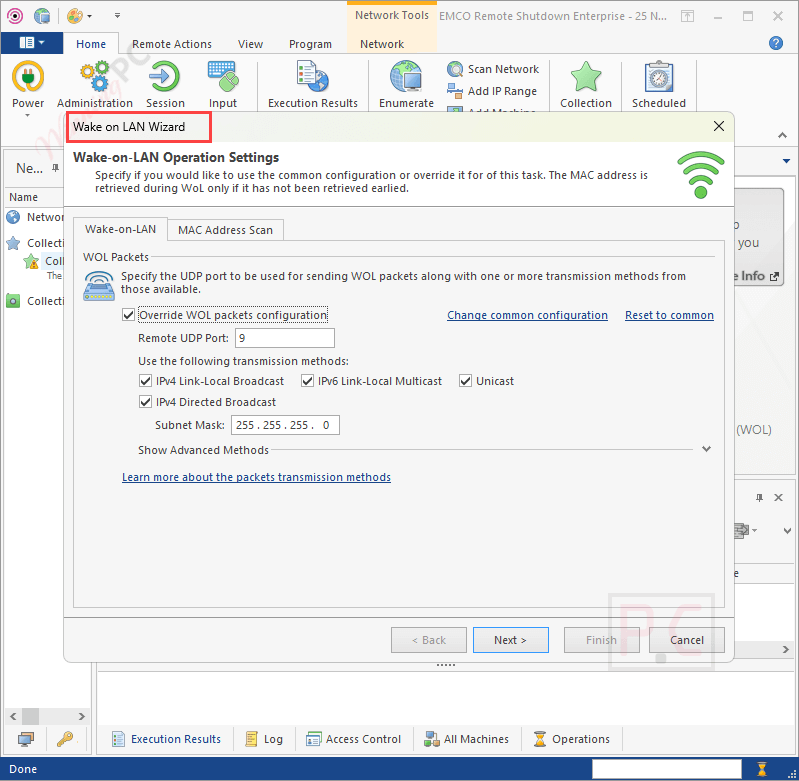Open the View ribbon tab
The height and width of the screenshot is (781, 799).
pos(250,44)
